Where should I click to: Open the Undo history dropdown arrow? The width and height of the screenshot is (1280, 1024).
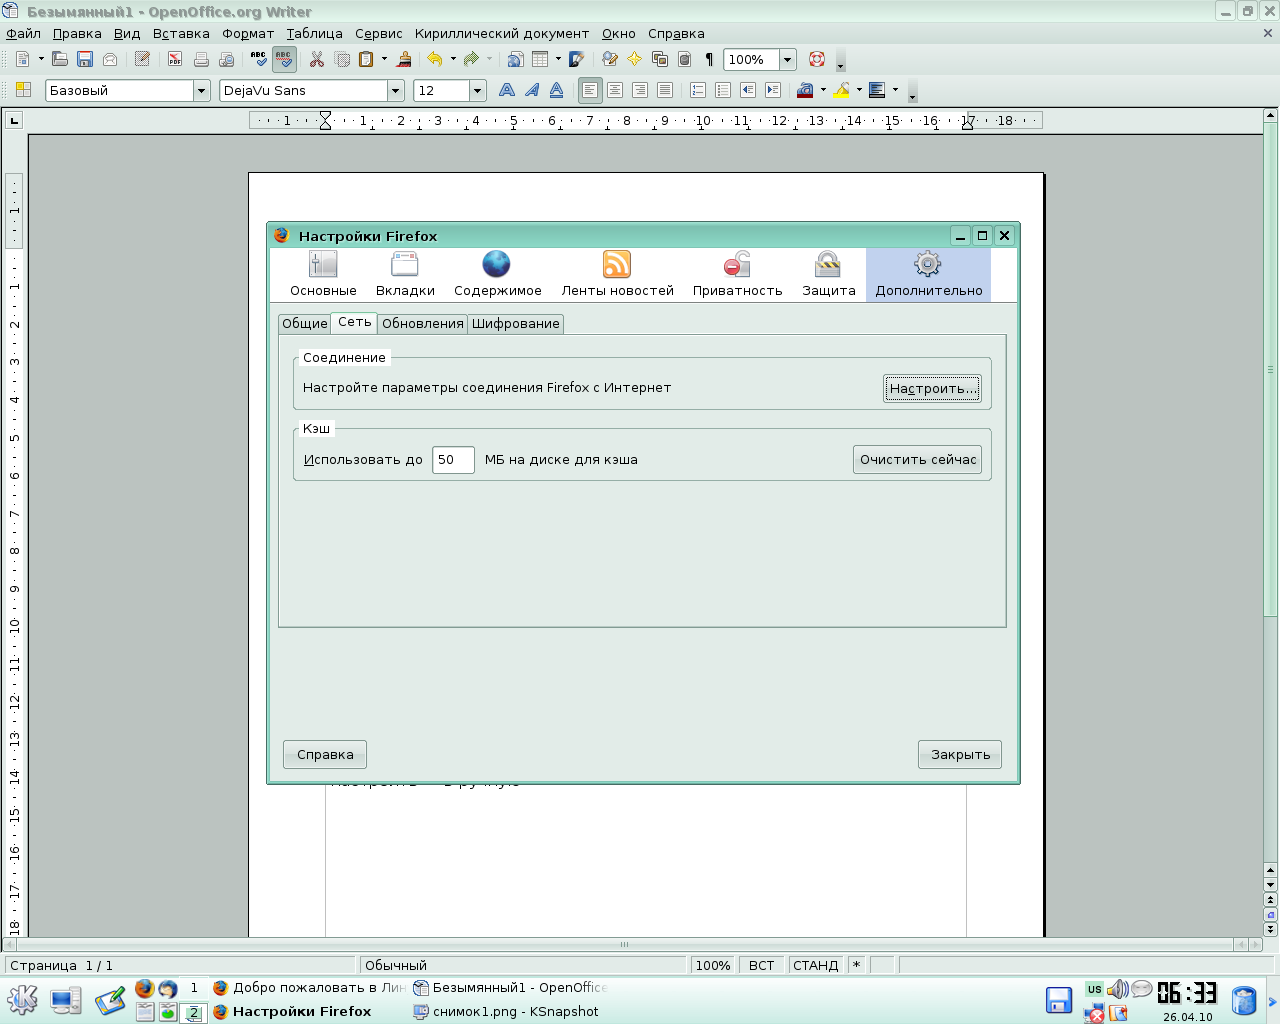pos(453,59)
